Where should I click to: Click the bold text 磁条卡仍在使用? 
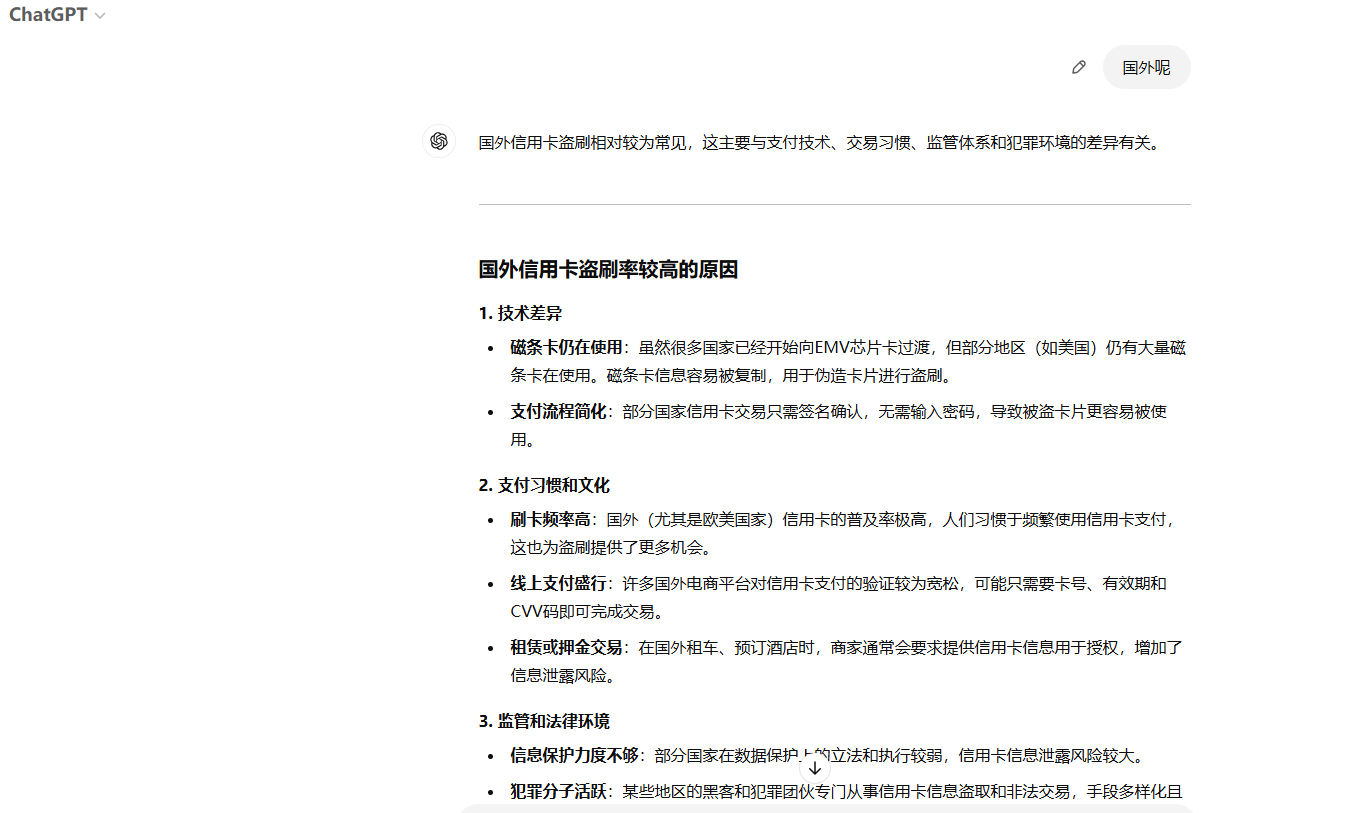(x=566, y=348)
